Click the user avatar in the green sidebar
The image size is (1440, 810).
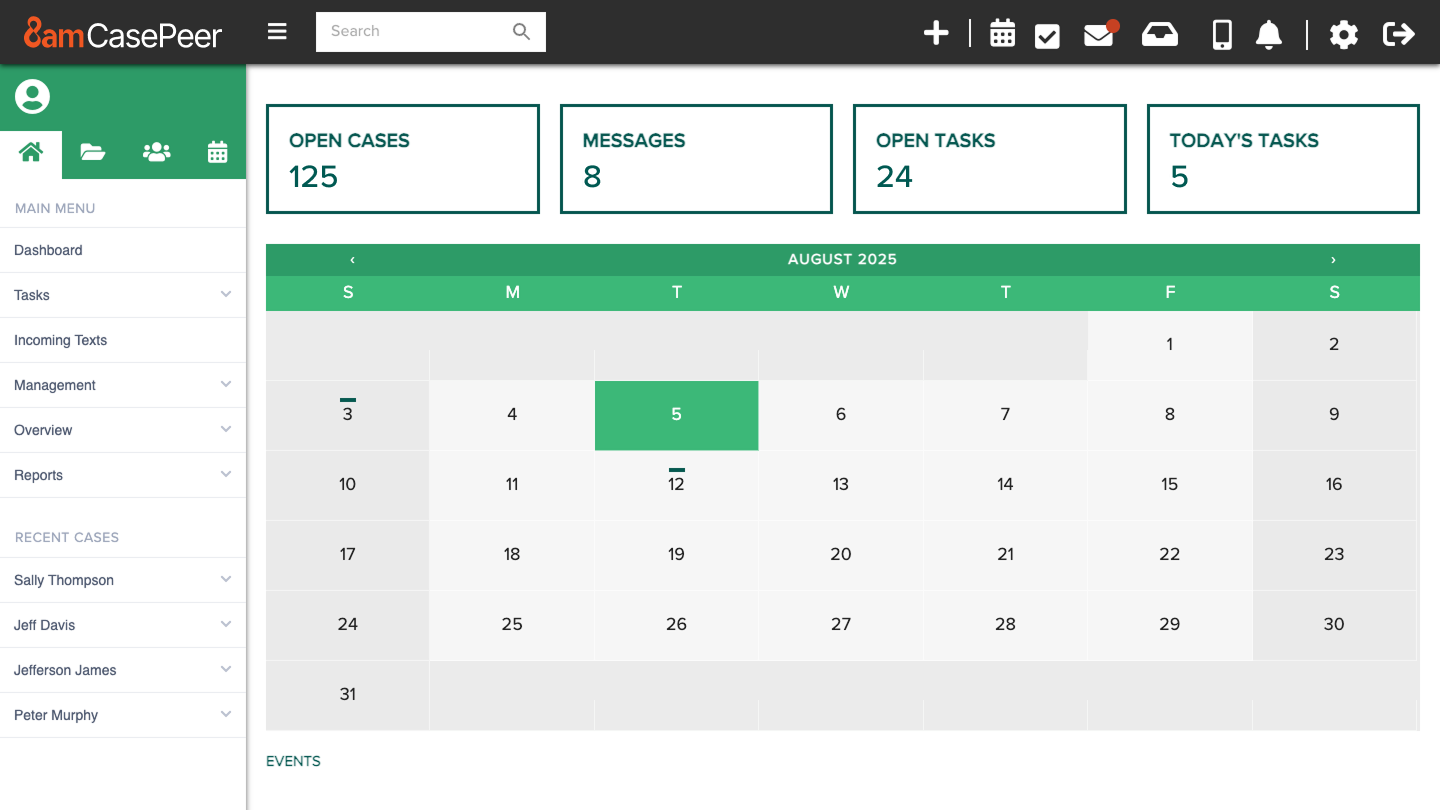coord(31,97)
